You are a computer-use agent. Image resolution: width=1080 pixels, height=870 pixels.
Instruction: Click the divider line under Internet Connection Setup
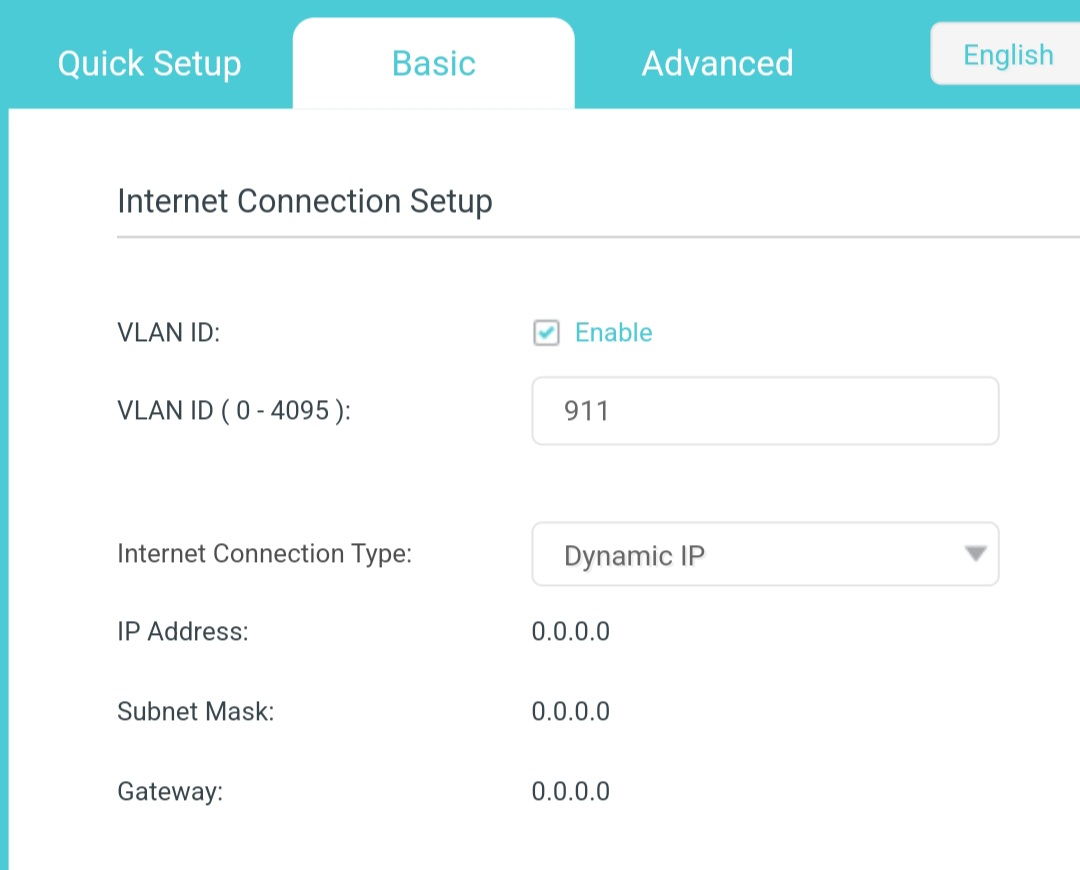[x=599, y=237]
